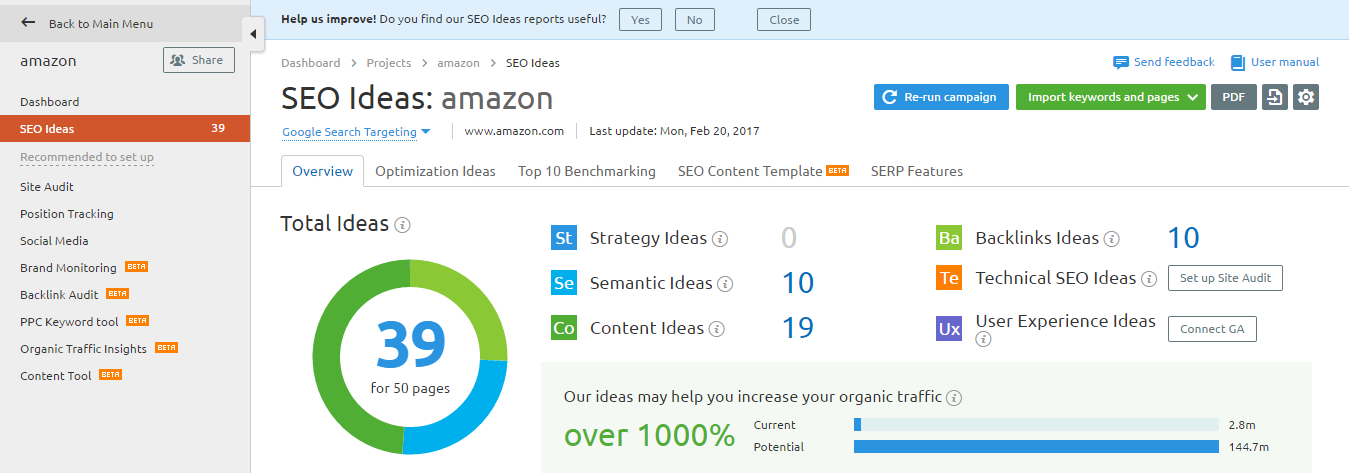Collapse the left sidebar arrow
Viewport: 1349px width, 473px height.
(253, 34)
